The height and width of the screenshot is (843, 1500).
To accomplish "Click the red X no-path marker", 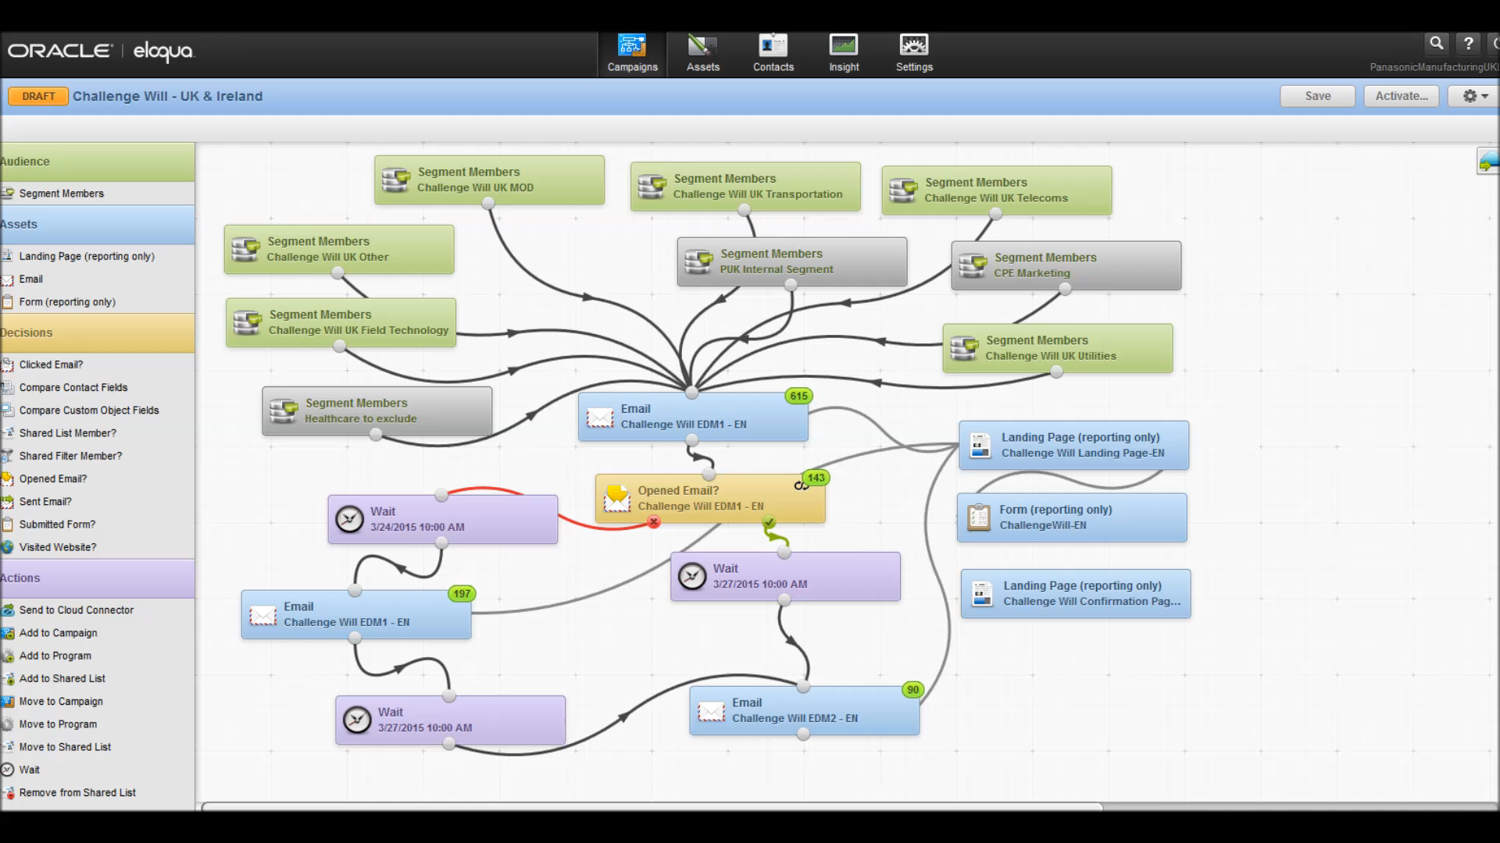I will click(654, 522).
